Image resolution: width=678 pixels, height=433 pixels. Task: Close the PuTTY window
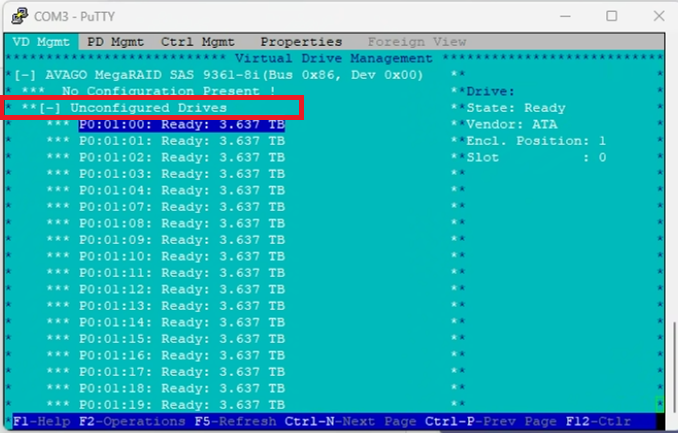pos(659,16)
